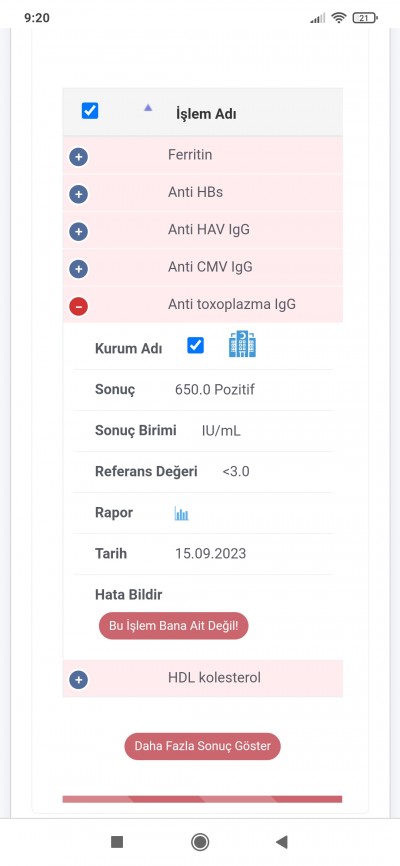Expand the Anti HBs result details

(78, 194)
